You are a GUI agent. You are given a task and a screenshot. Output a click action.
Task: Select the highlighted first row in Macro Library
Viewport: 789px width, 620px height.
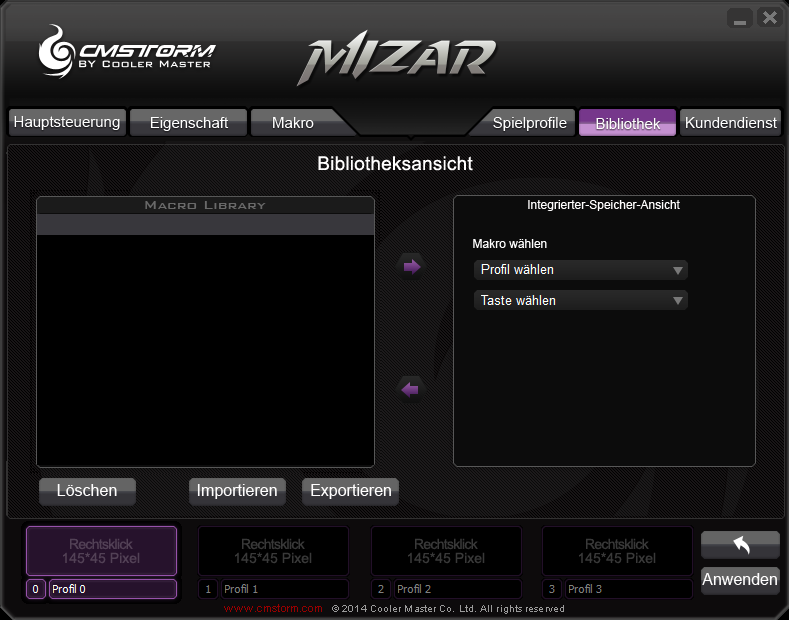(x=205, y=224)
